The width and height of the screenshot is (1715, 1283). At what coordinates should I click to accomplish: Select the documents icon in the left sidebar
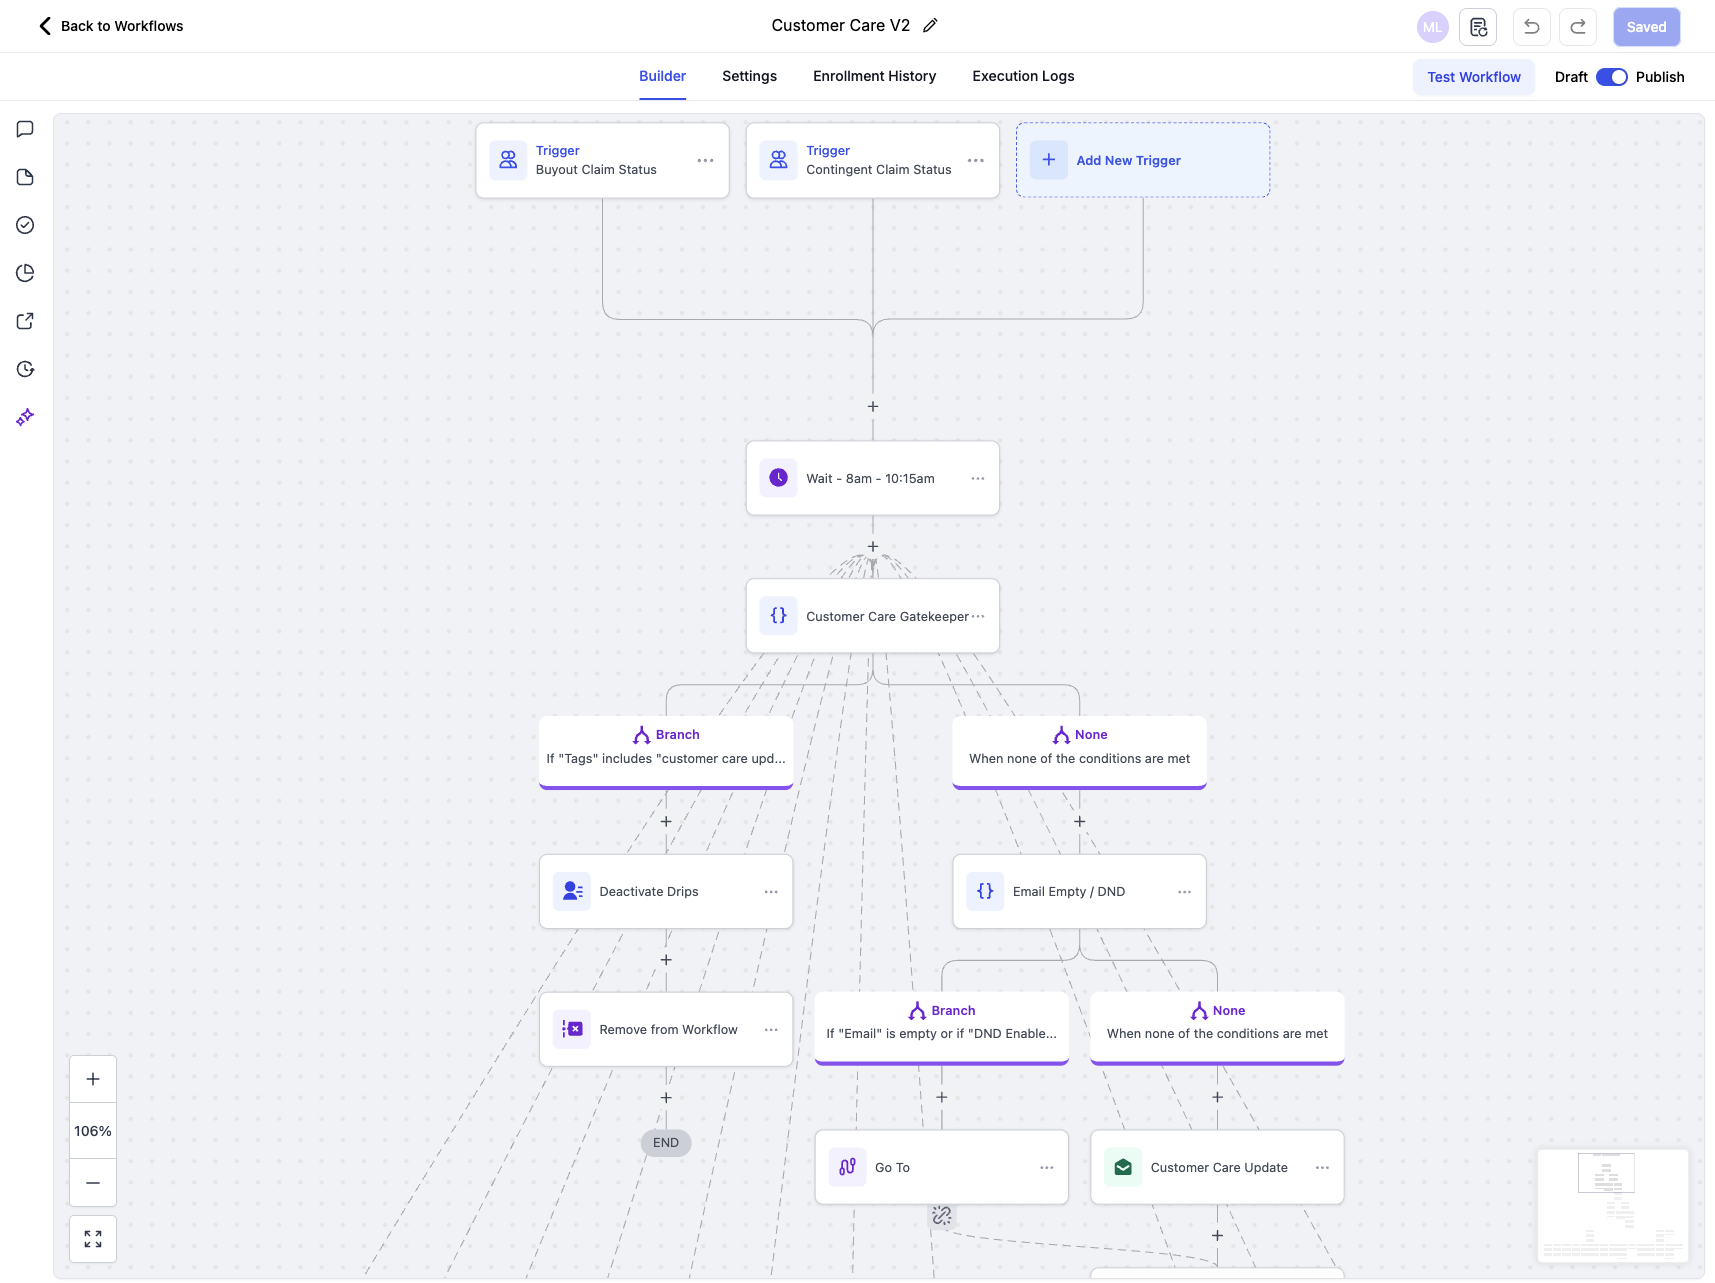click(x=24, y=177)
